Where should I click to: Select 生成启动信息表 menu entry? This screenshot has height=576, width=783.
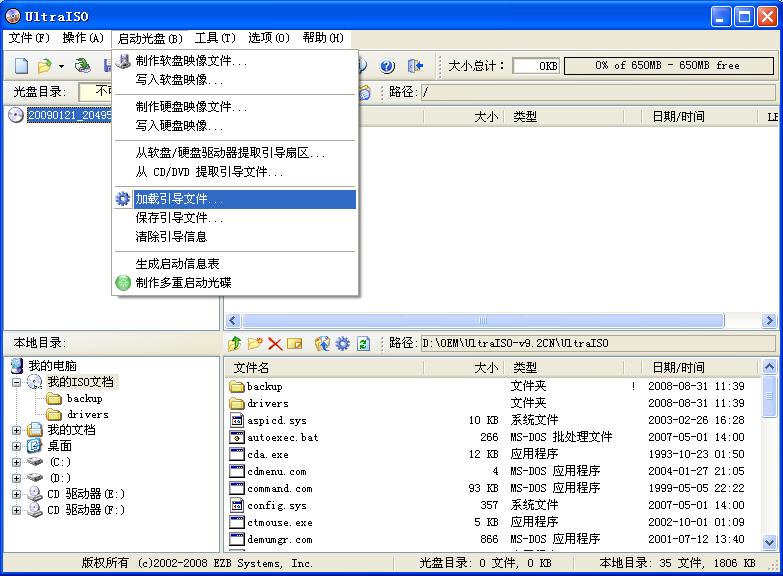click(235, 264)
